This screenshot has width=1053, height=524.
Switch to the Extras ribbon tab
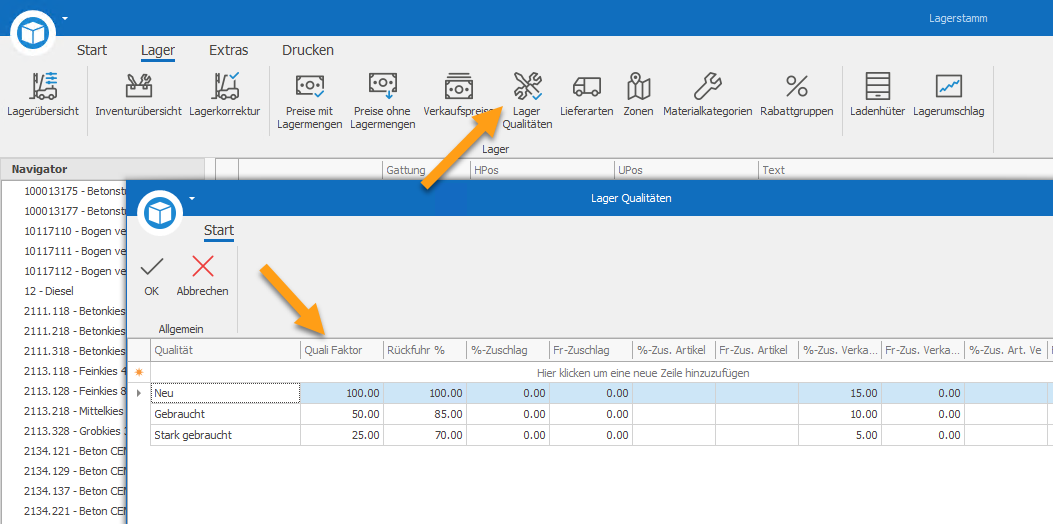tap(228, 50)
